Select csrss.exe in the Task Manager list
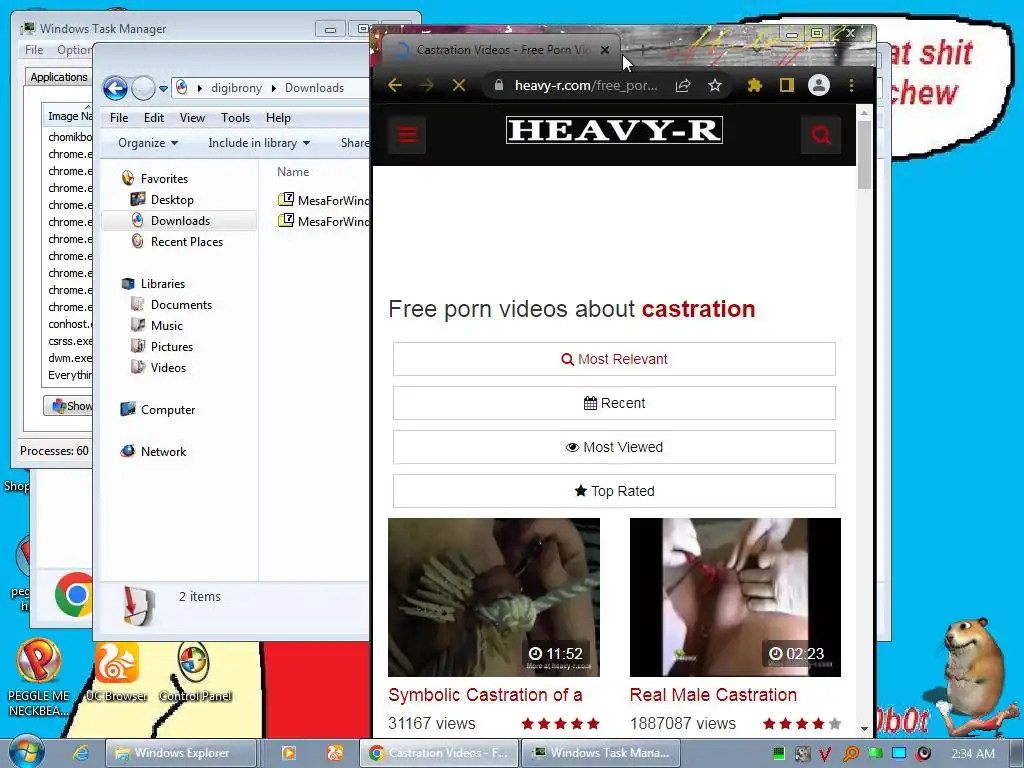The image size is (1024, 768). (x=70, y=341)
